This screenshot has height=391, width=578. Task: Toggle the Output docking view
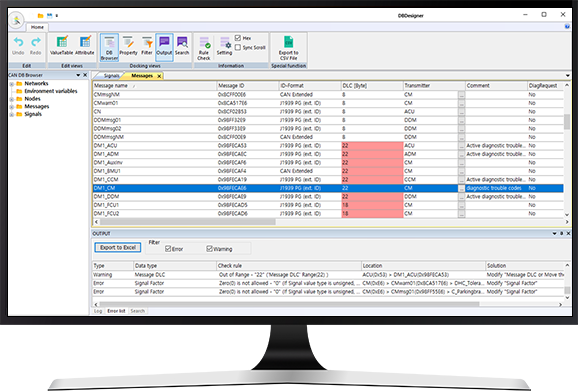click(164, 47)
